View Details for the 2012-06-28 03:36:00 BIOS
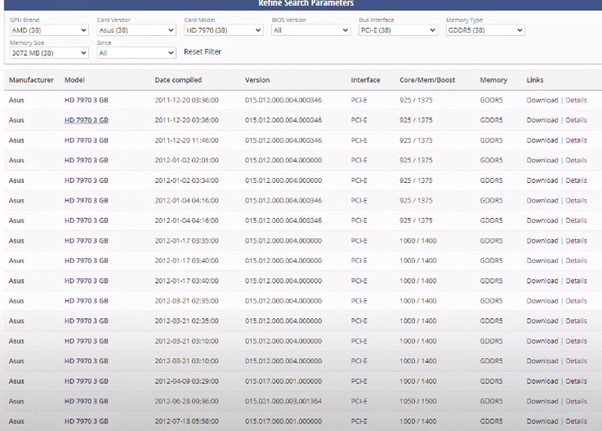Screen dimensions: 602x431 click(576, 400)
